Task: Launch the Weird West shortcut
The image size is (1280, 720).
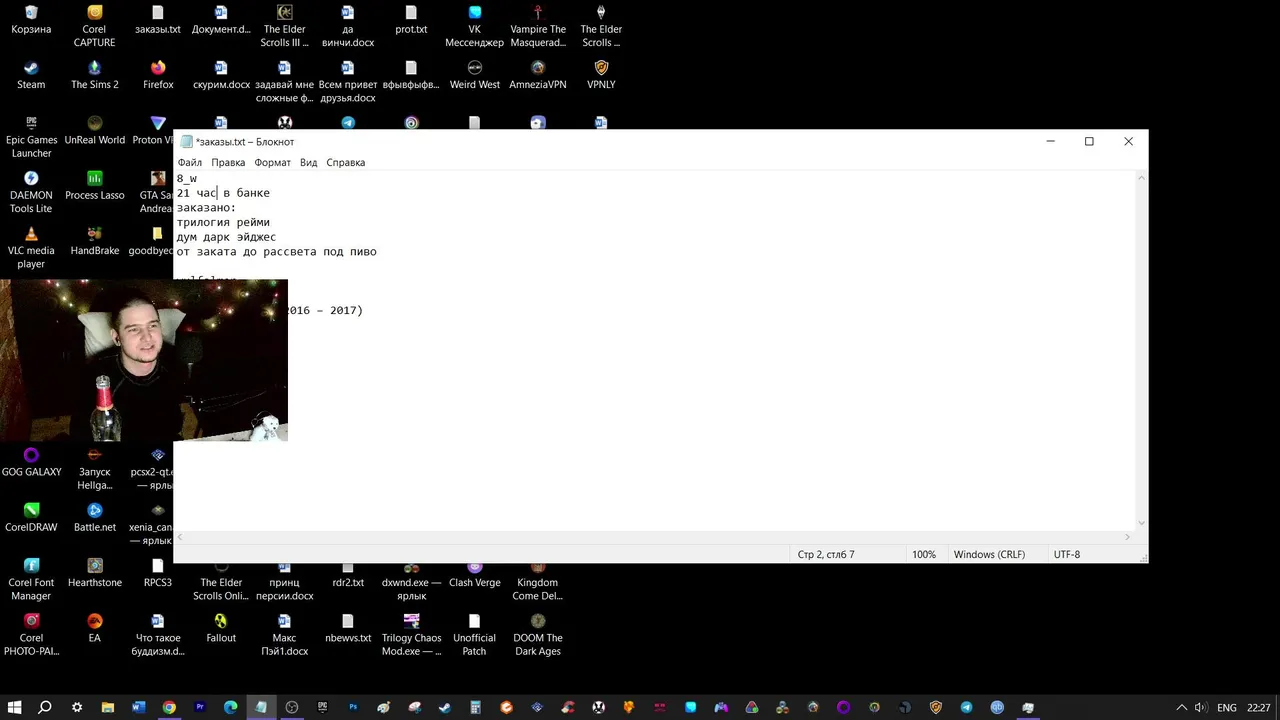Action: pos(475,75)
